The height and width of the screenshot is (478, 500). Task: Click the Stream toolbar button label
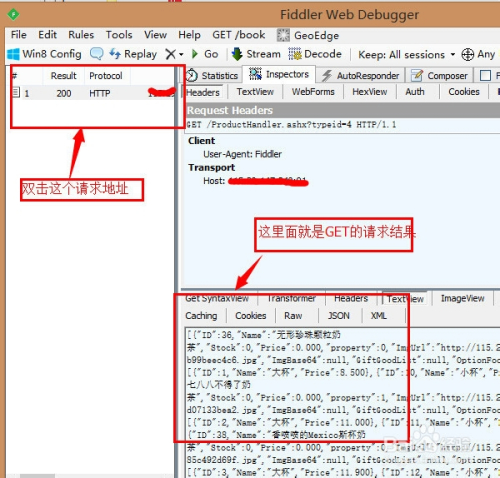click(x=263, y=54)
